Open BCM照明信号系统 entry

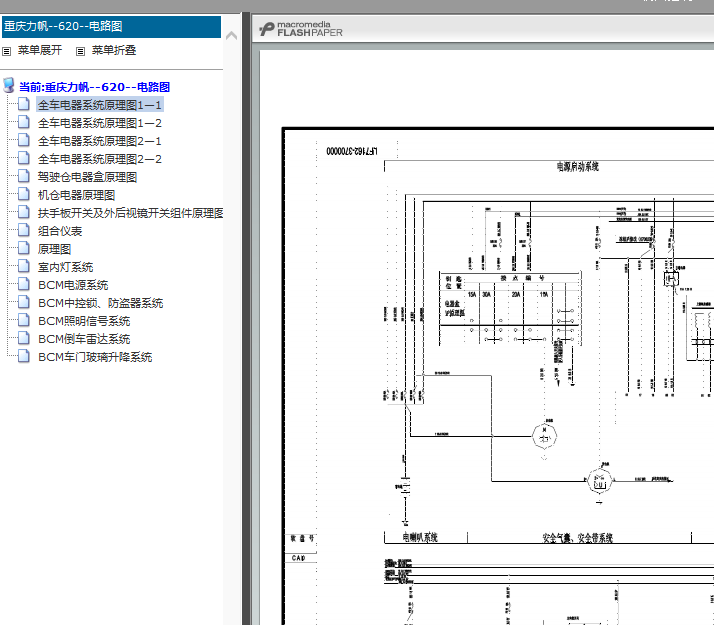(x=84, y=321)
